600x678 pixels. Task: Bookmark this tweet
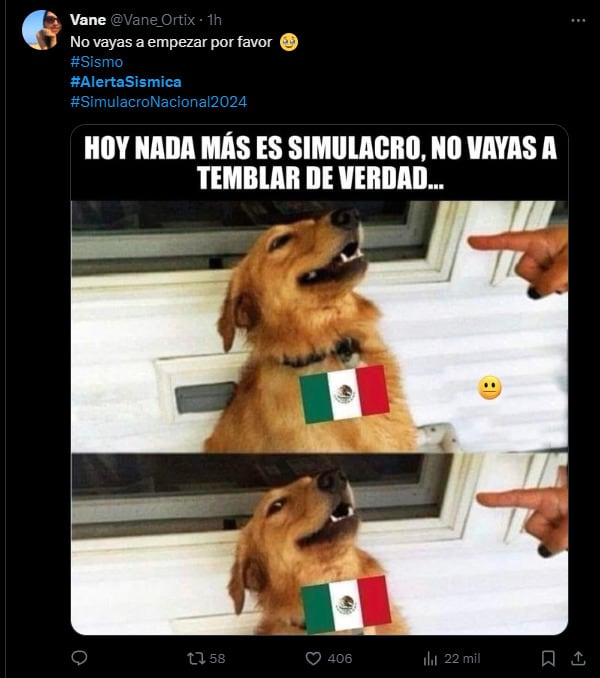tap(548, 658)
